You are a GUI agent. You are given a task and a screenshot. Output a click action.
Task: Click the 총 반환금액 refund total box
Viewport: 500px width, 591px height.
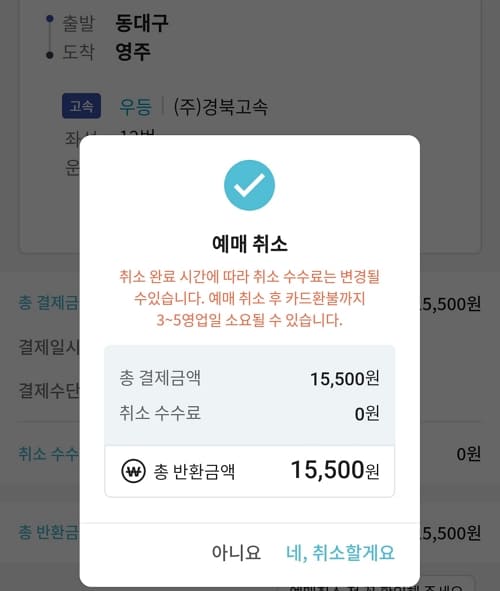[249, 471]
